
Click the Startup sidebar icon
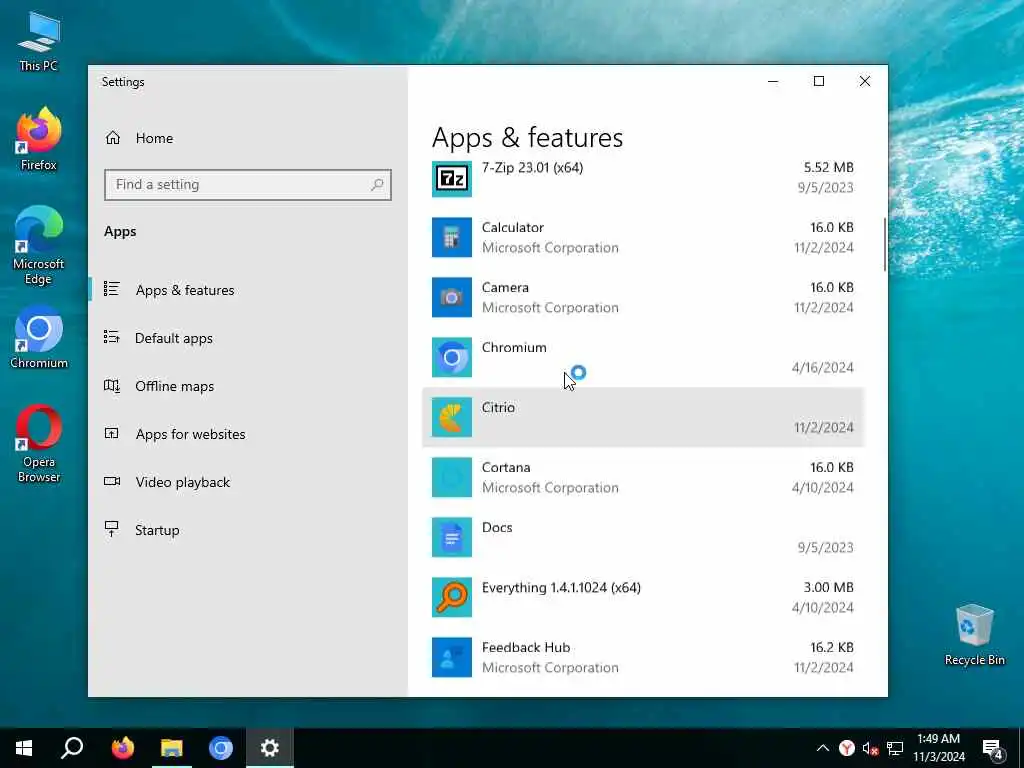pyautogui.click(x=112, y=529)
